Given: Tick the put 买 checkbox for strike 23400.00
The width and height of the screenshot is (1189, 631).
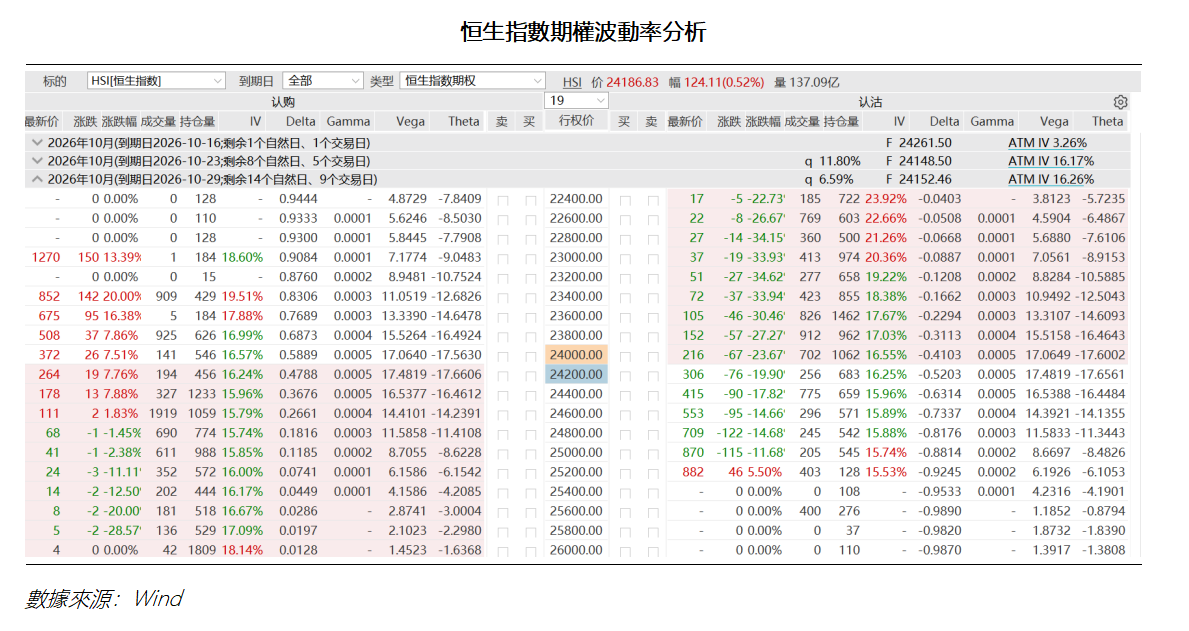Looking at the screenshot, I should tap(625, 298).
